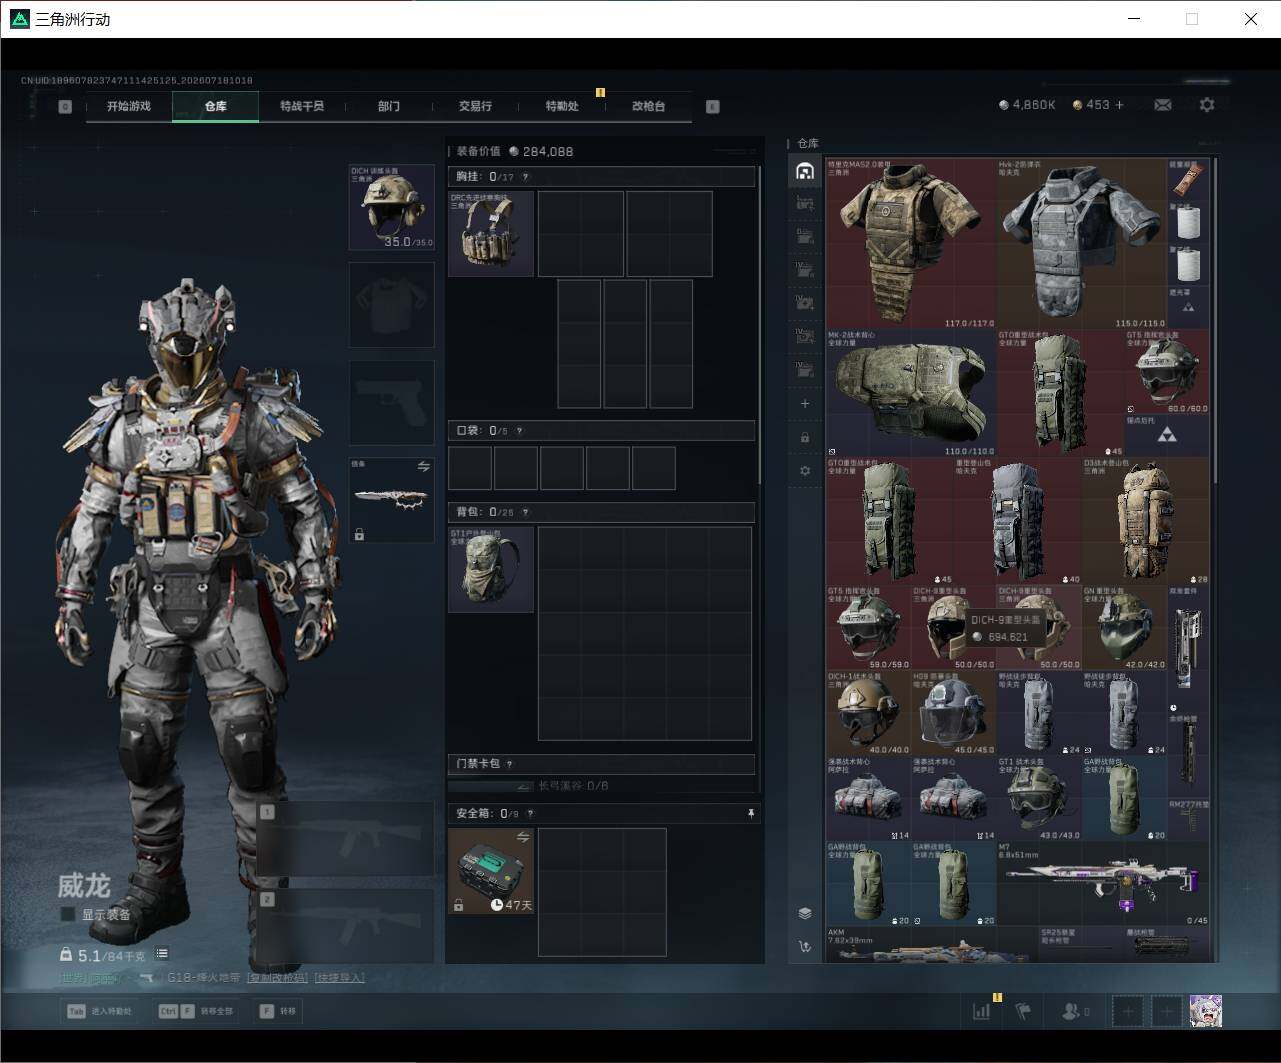The image size is (1281, 1063).
Task: Click the 复制改枪码 link
Action: click(x=278, y=978)
